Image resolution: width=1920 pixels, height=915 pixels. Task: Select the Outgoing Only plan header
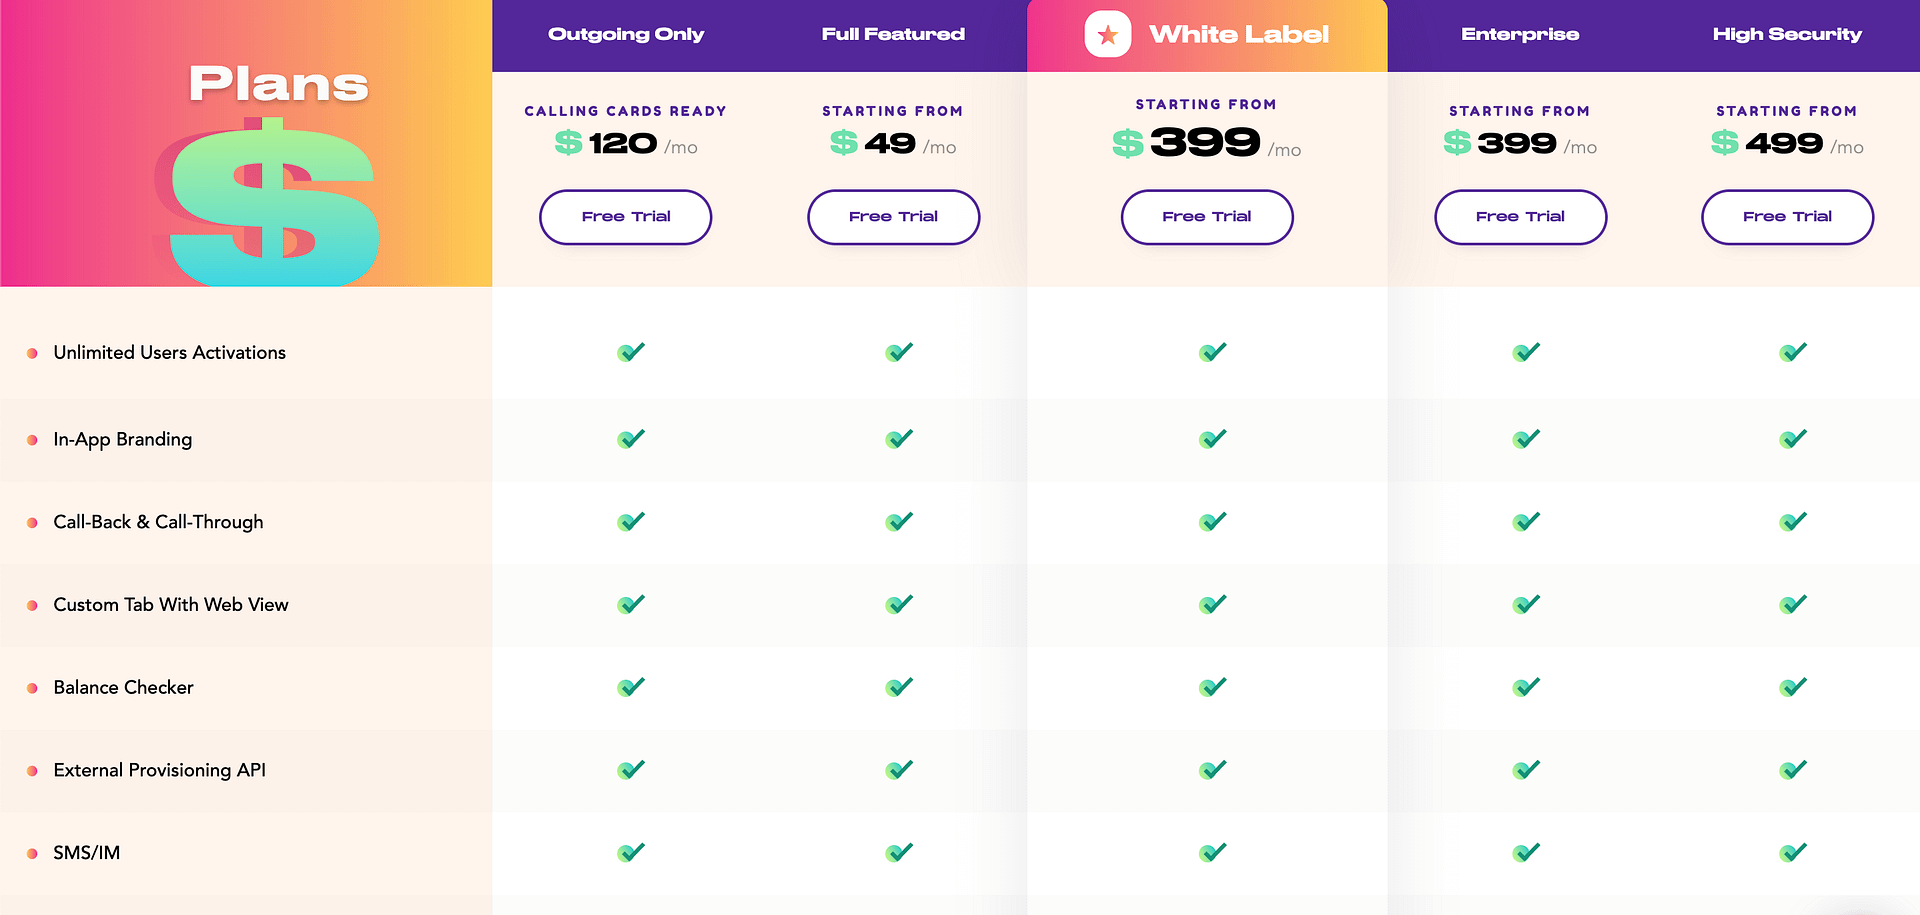coord(626,34)
